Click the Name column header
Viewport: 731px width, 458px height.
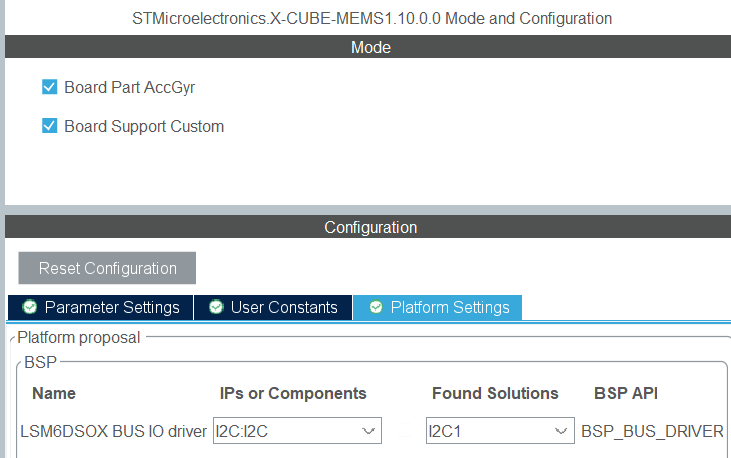(x=54, y=393)
